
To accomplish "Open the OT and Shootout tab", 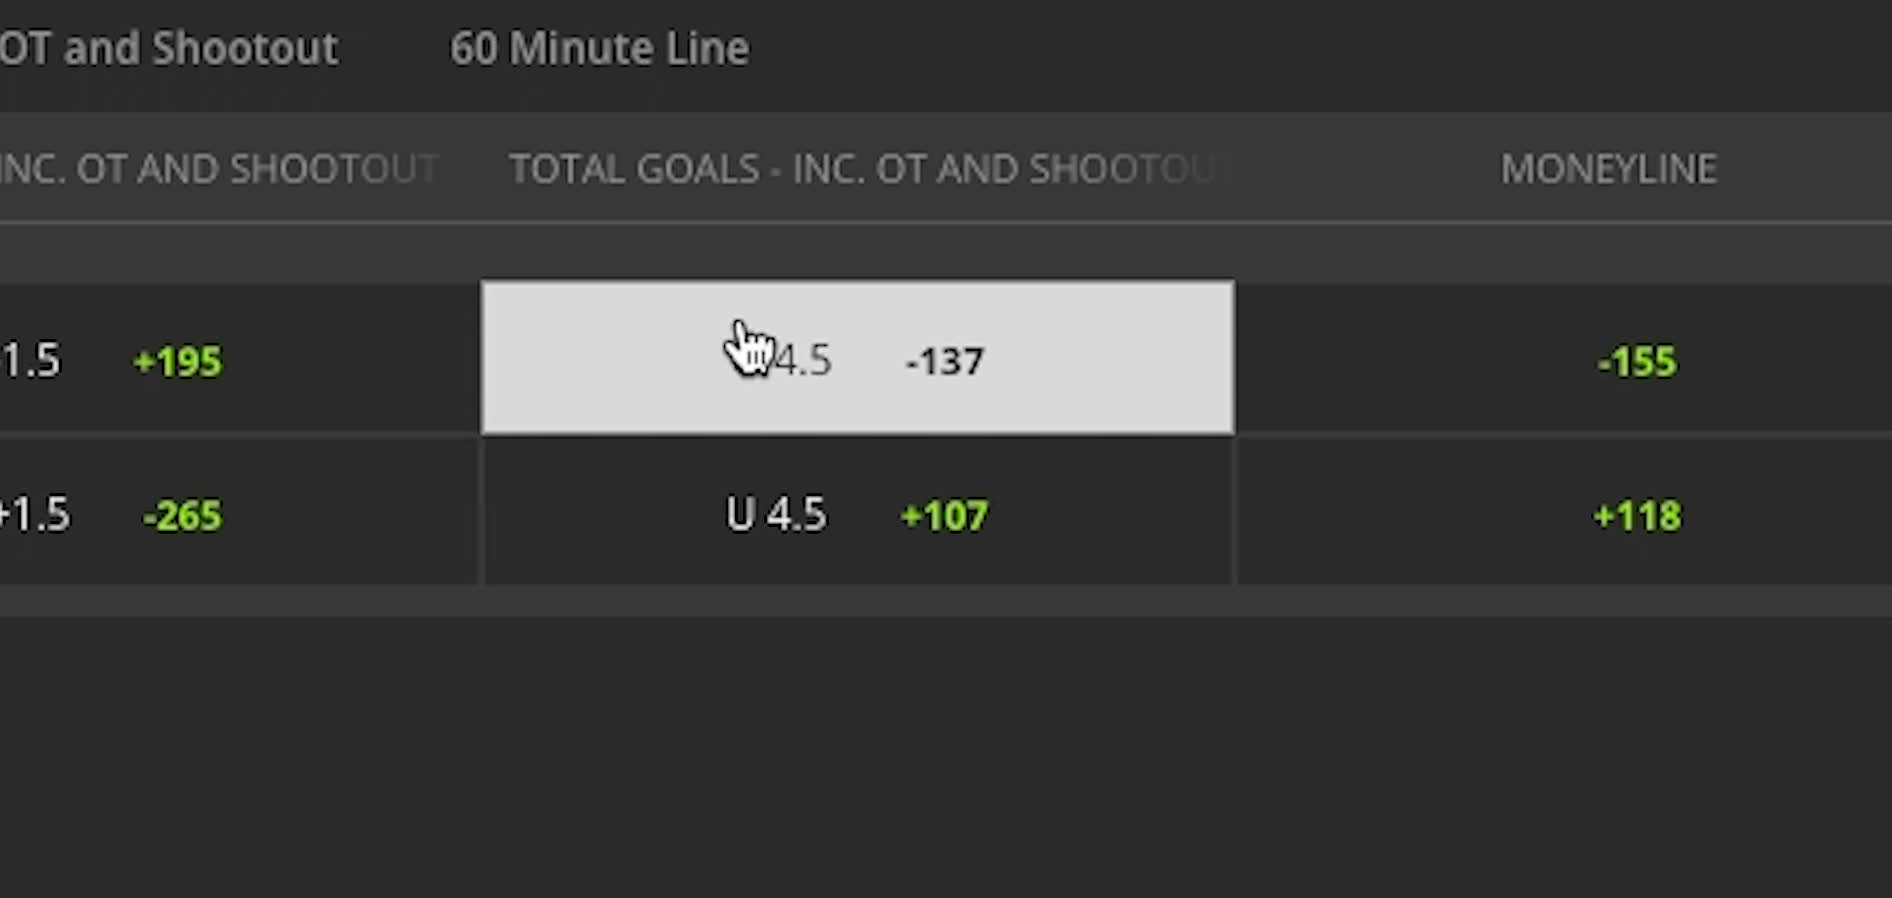I will point(168,48).
